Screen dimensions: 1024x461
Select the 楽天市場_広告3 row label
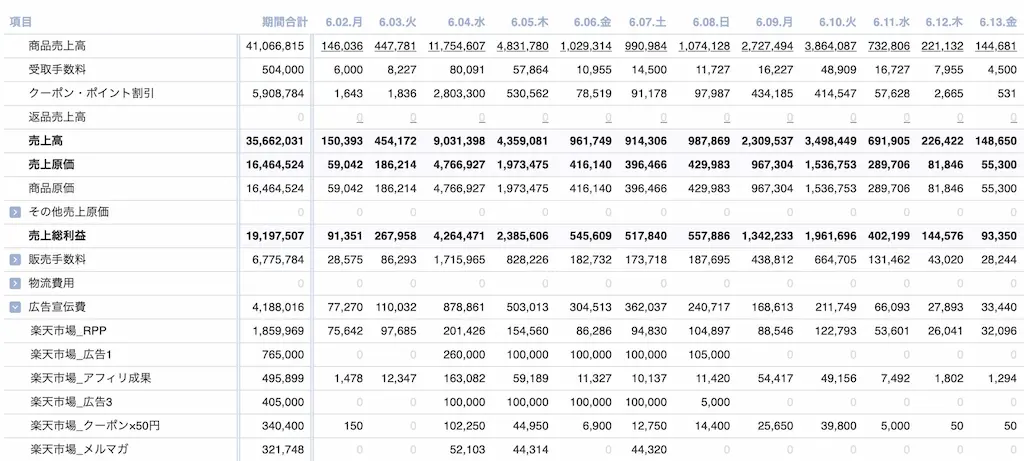[x=71, y=402]
